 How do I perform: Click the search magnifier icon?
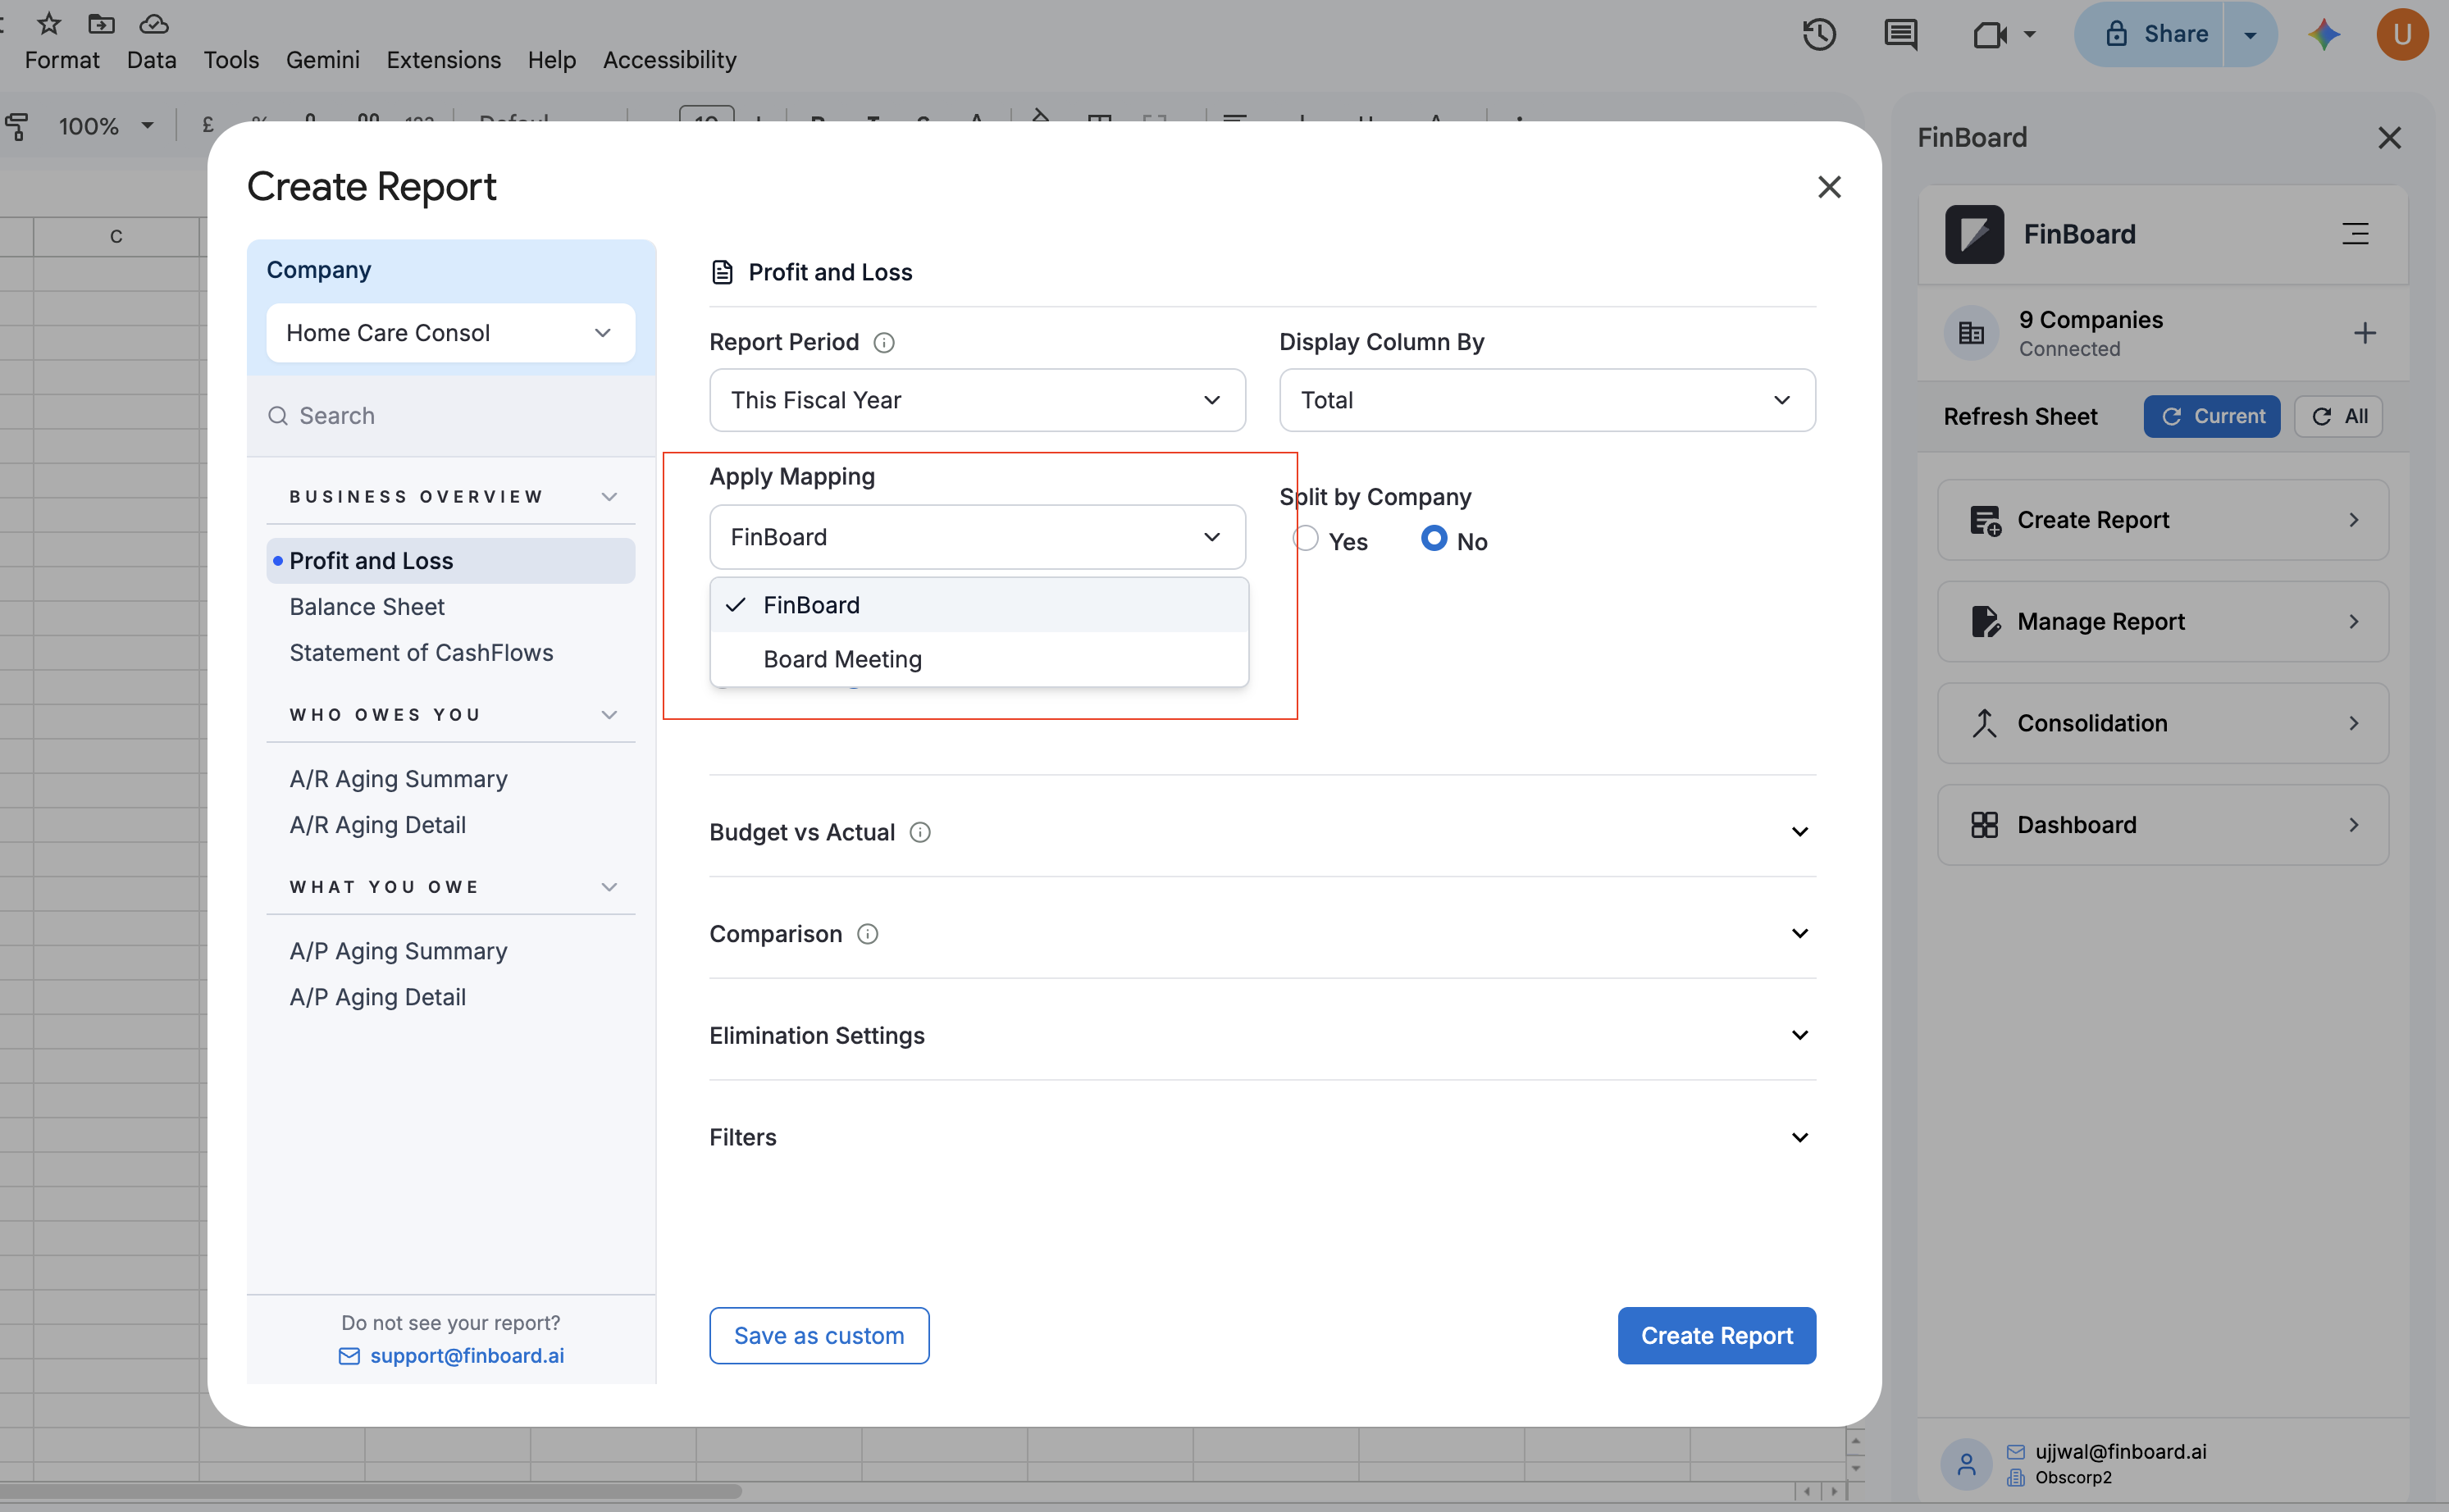click(x=278, y=416)
